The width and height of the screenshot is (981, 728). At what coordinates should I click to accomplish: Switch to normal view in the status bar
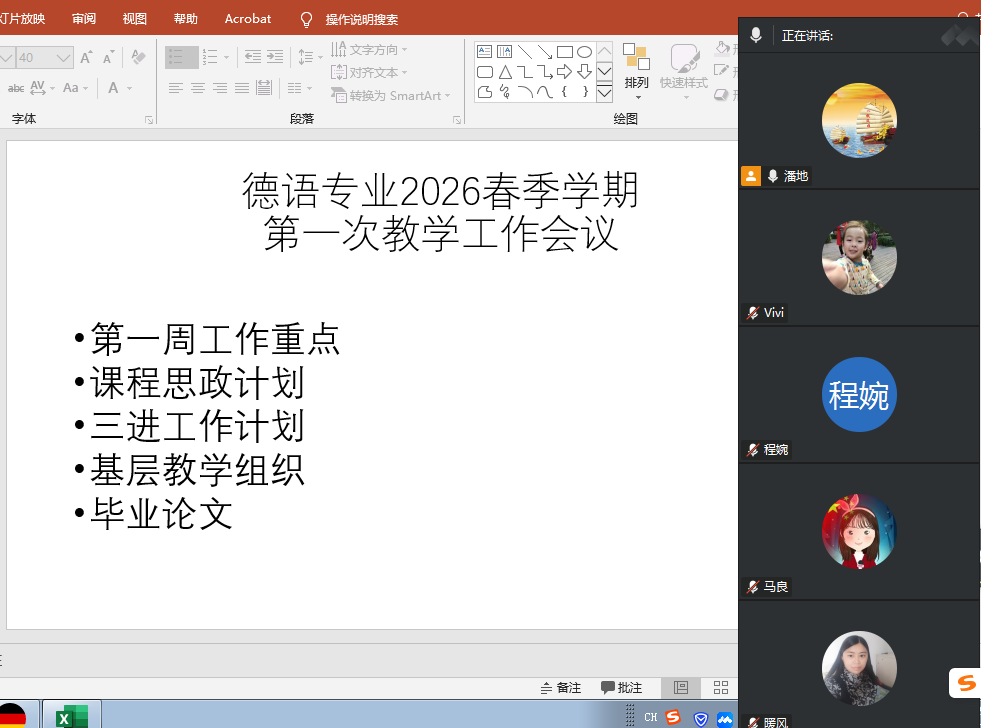pos(681,688)
